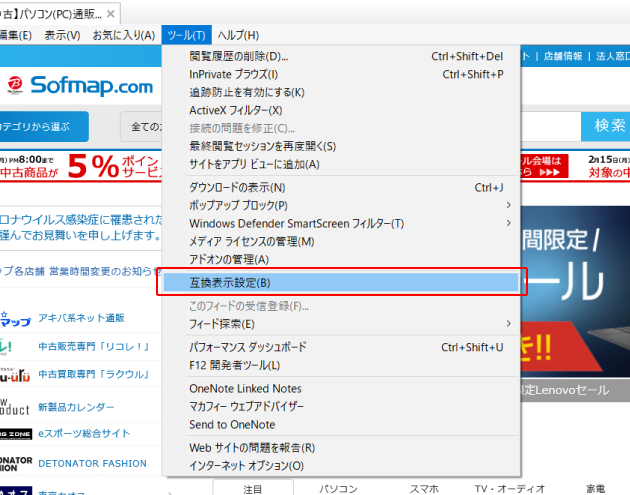Click the 検索 search button

pyautogui.click(x=605, y=126)
